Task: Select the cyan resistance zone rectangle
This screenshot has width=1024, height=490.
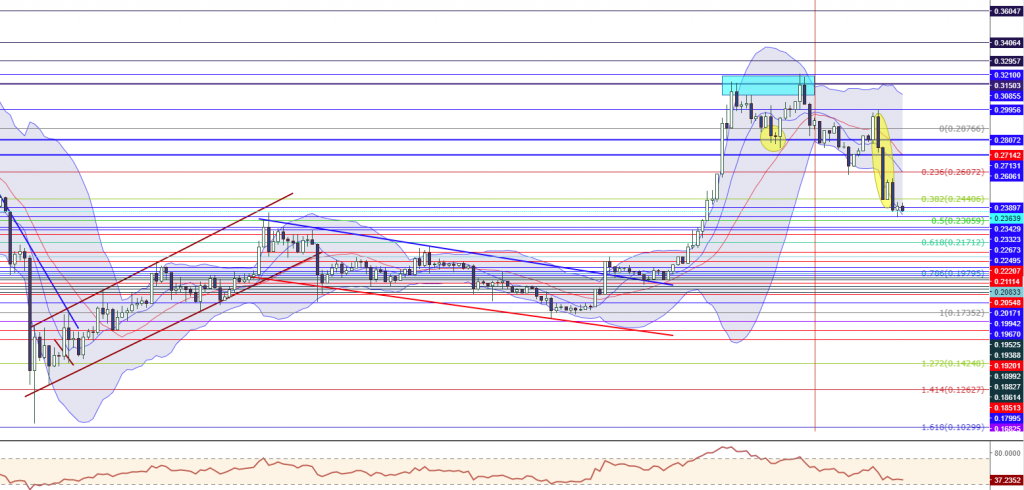Action: point(768,86)
